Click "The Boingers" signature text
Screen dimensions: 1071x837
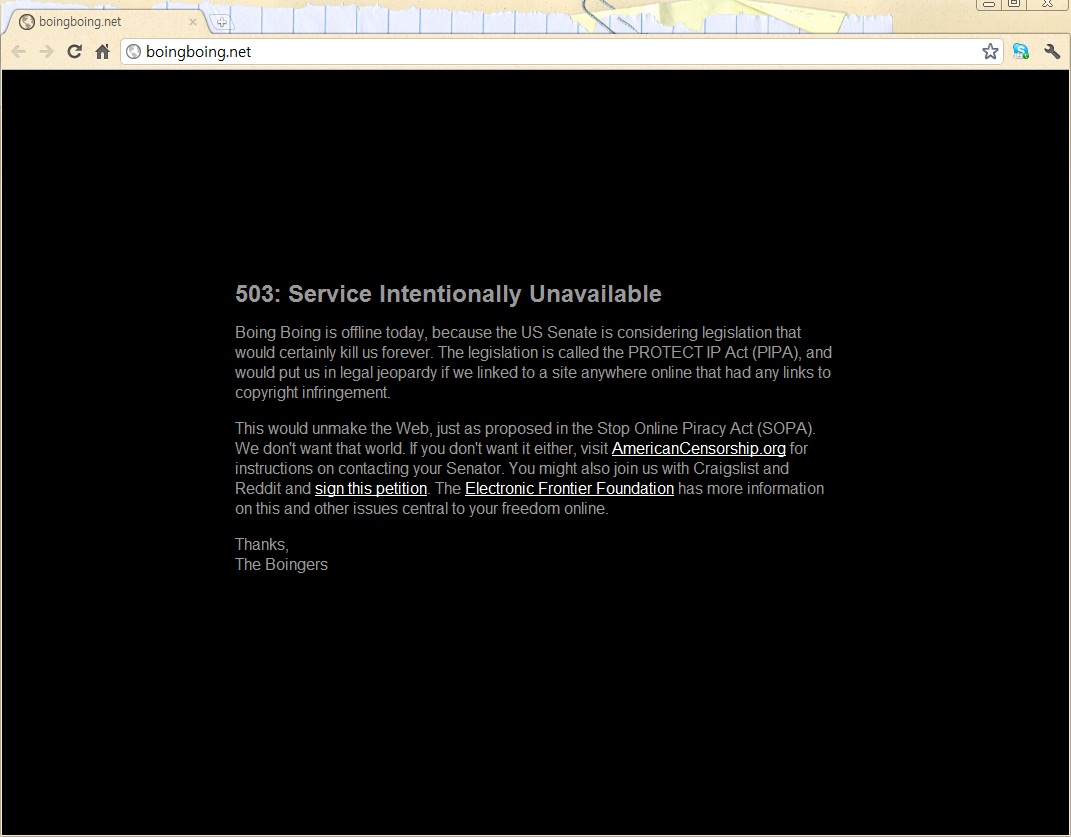(x=281, y=565)
